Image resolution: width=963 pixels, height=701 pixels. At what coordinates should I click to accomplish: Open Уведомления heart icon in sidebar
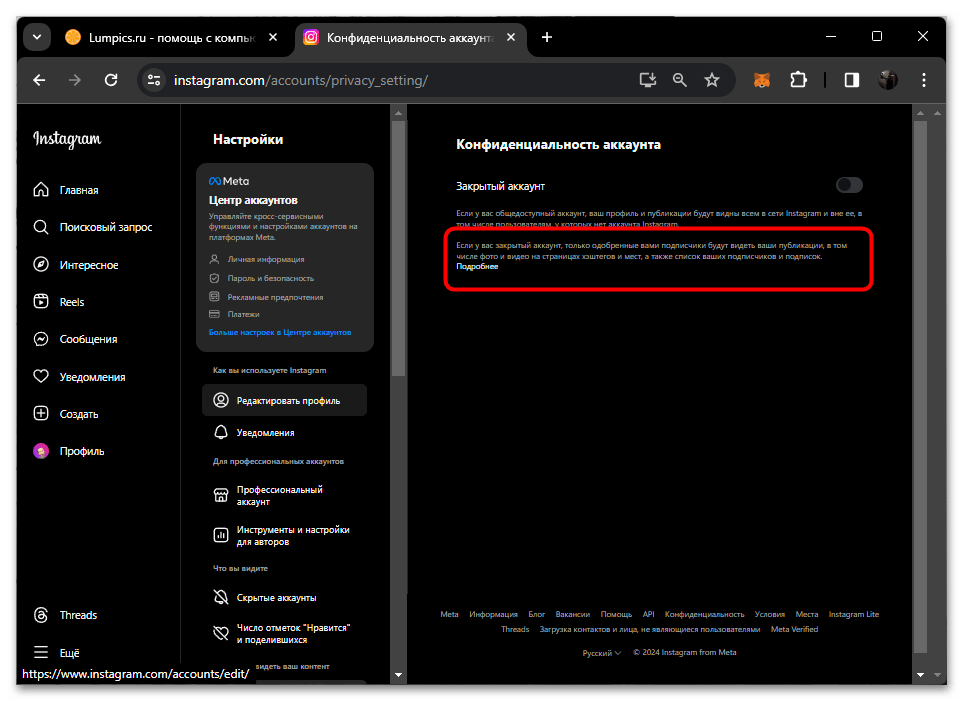pyautogui.click(x=41, y=377)
